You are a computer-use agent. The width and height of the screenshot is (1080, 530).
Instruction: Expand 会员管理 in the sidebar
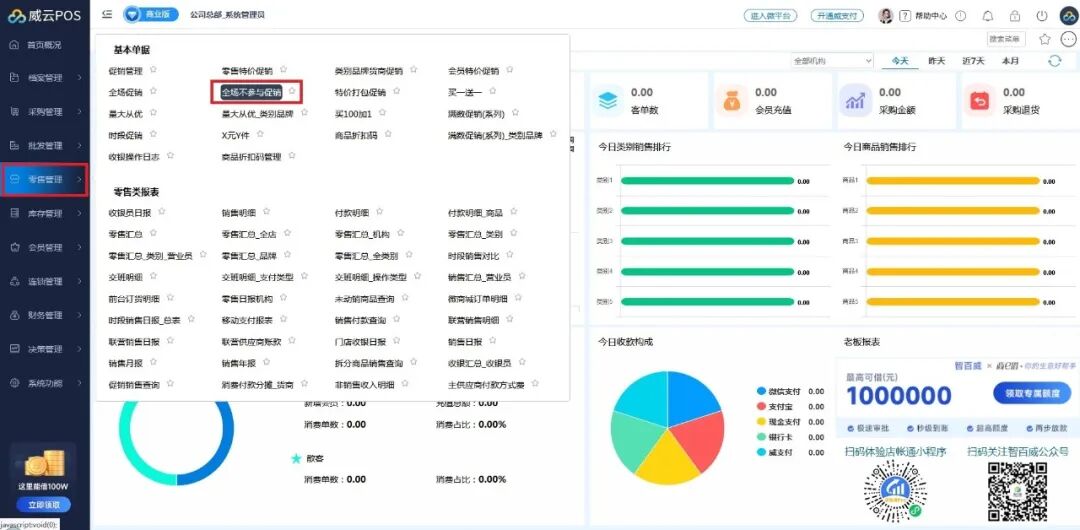point(45,247)
